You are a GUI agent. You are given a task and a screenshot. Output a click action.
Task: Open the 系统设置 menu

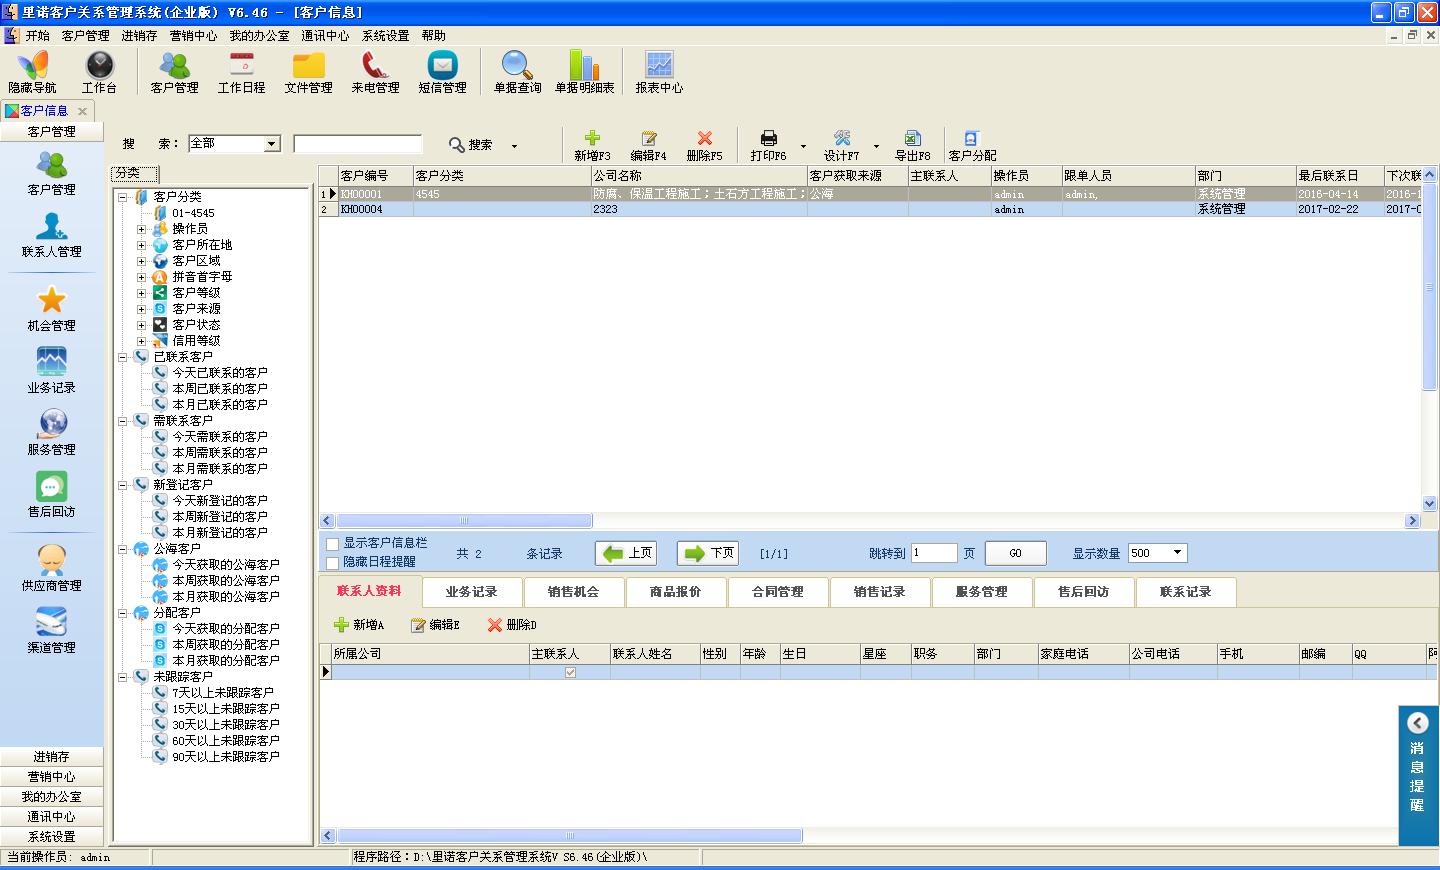tap(385, 36)
